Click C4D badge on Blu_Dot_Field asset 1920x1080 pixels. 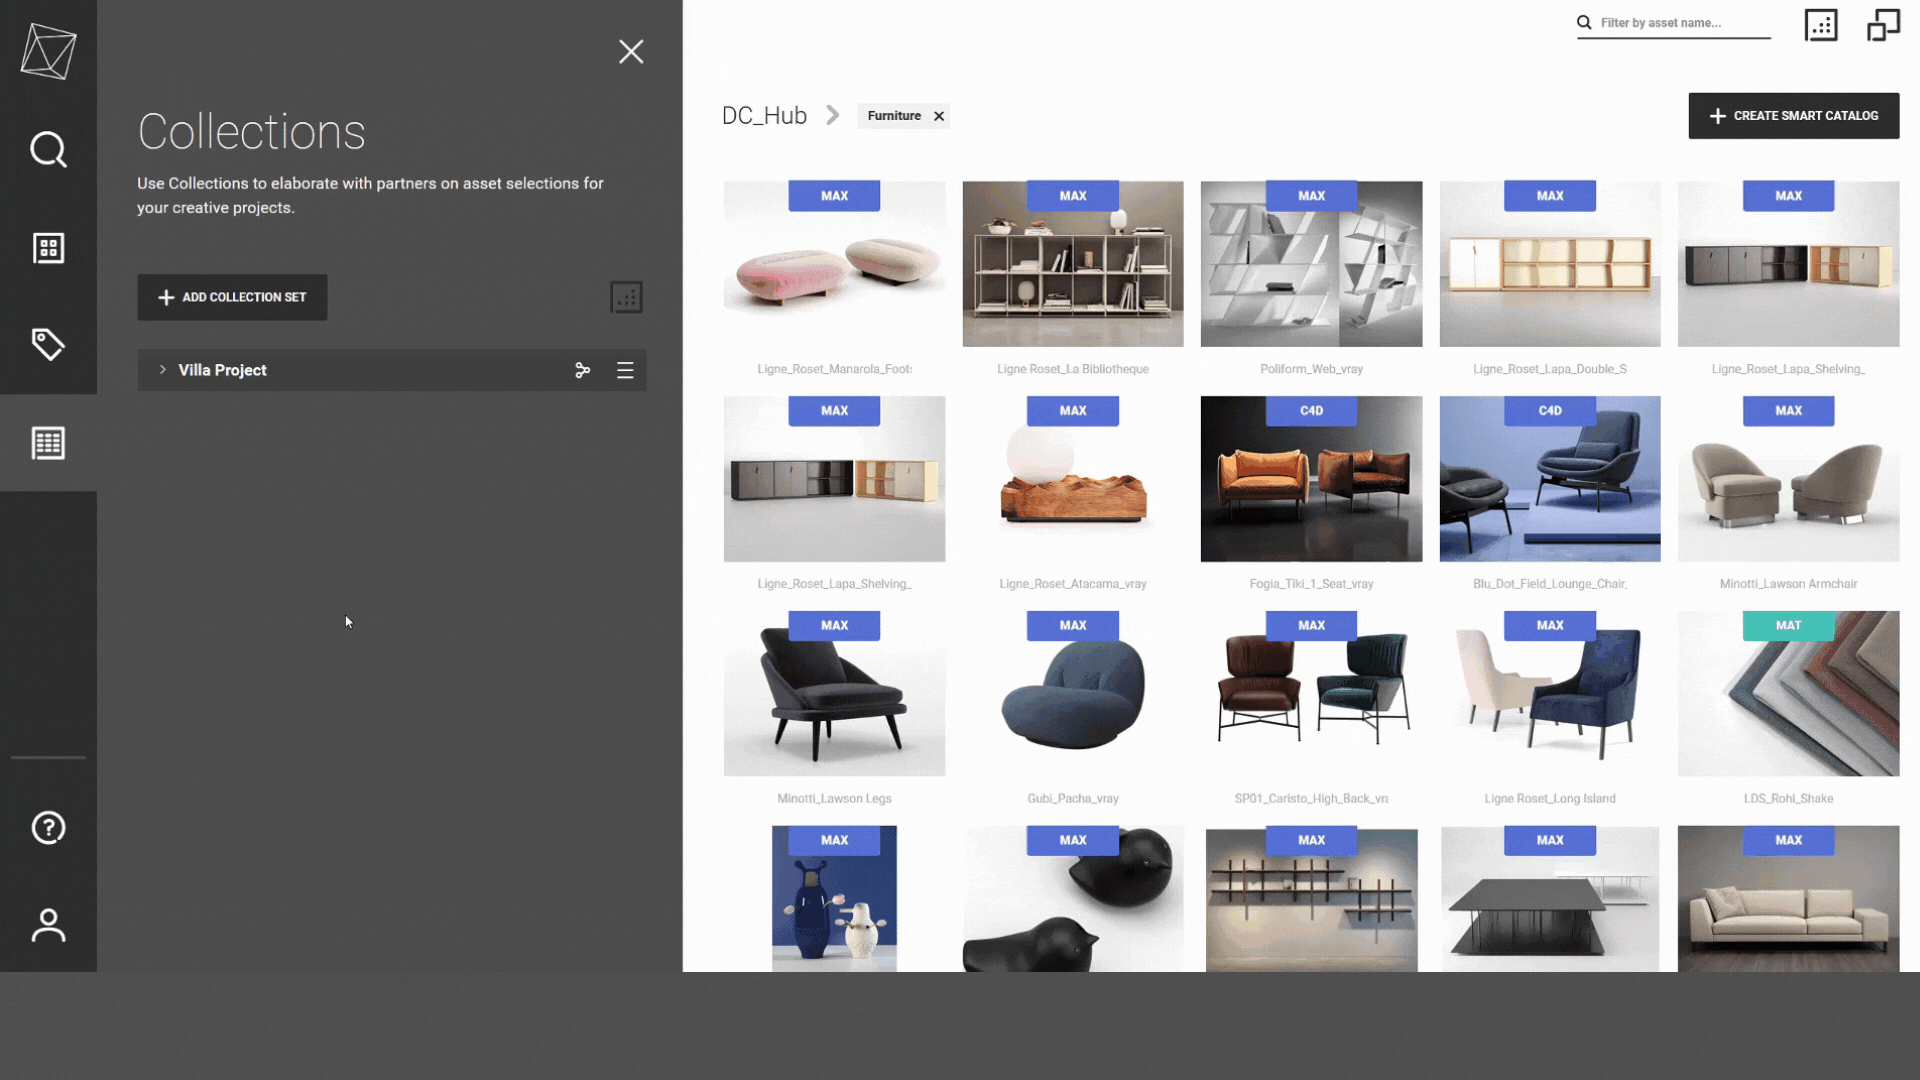(x=1550, y=411)
